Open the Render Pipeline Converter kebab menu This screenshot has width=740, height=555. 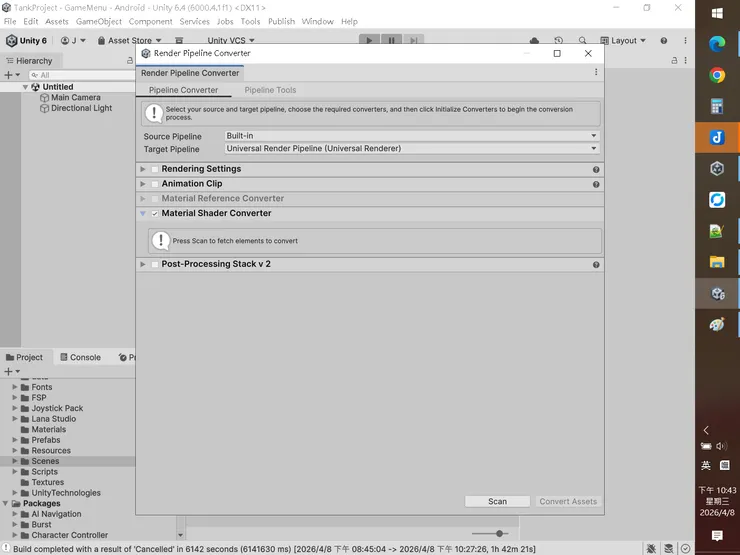[596, 72]
